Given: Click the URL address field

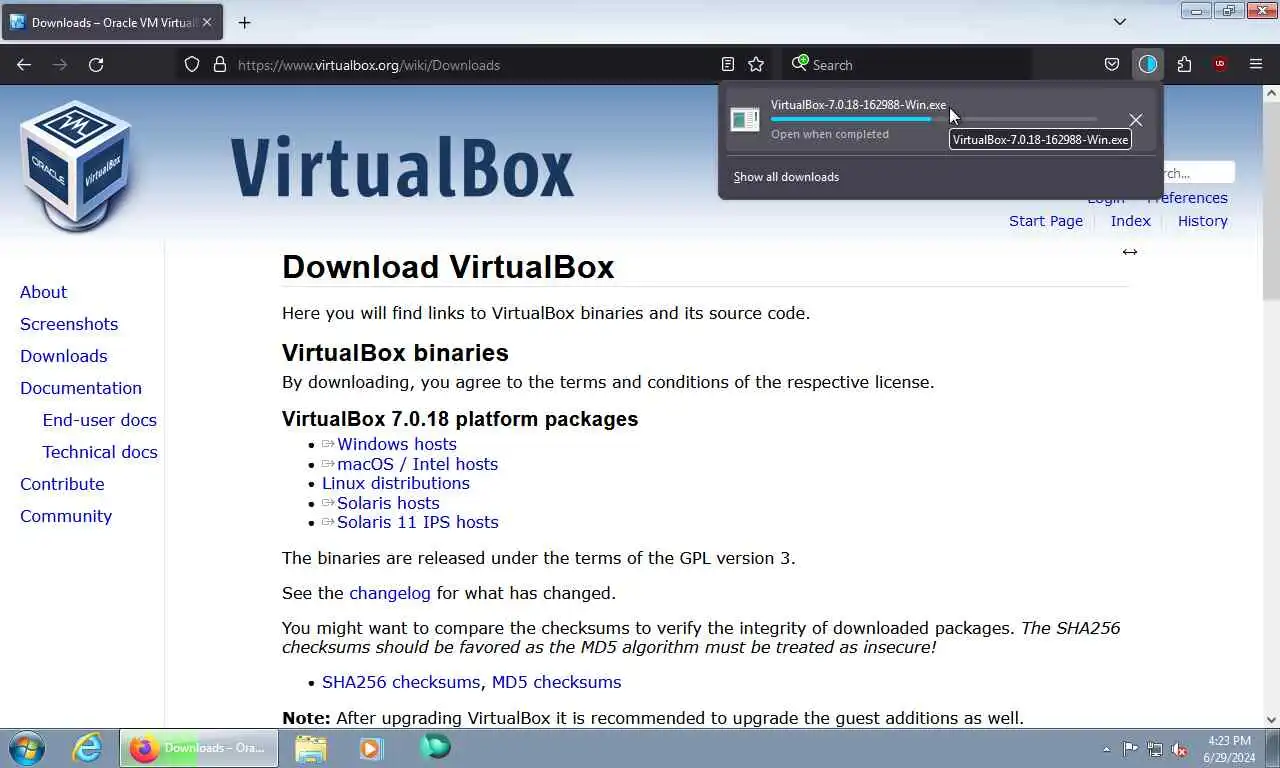Looking at the screenshot, I should click(475, 64).
